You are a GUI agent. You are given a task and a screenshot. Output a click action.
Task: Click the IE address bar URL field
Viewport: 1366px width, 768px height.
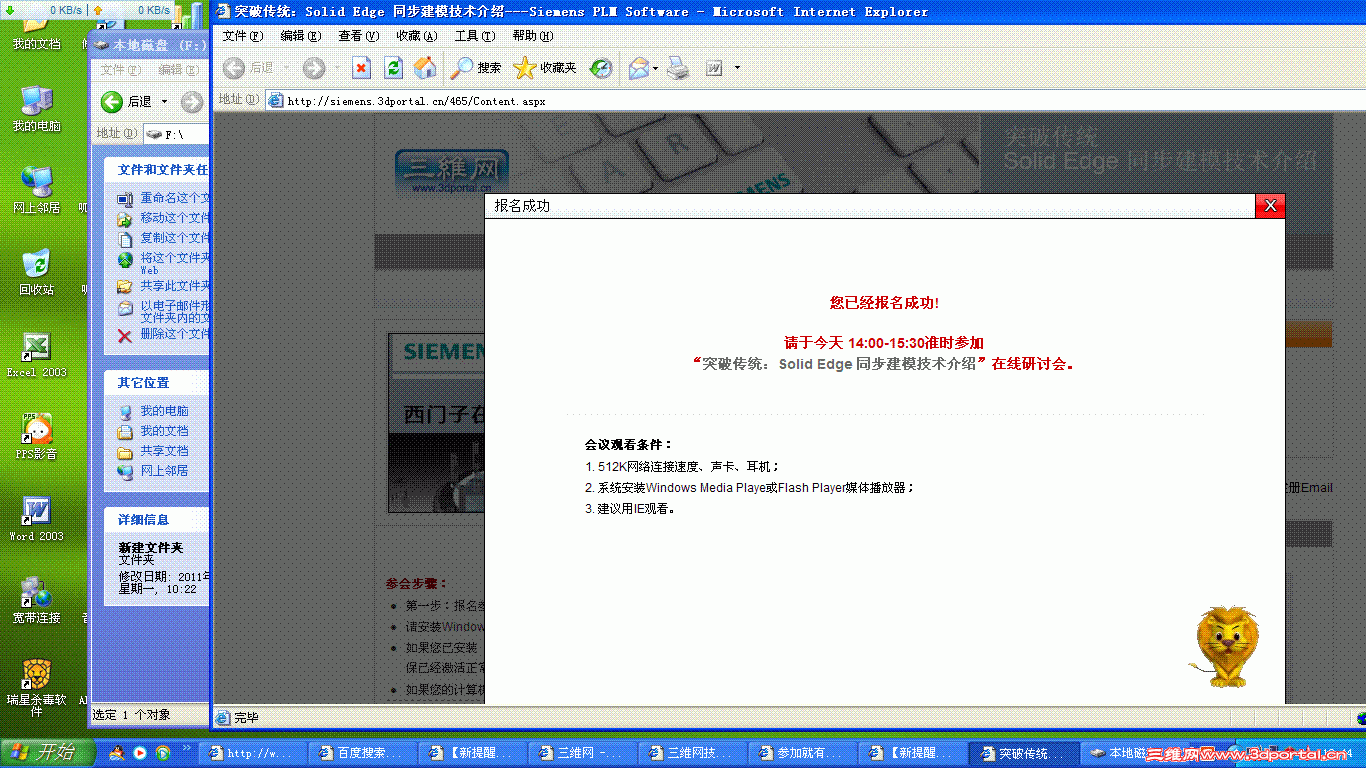815,100
